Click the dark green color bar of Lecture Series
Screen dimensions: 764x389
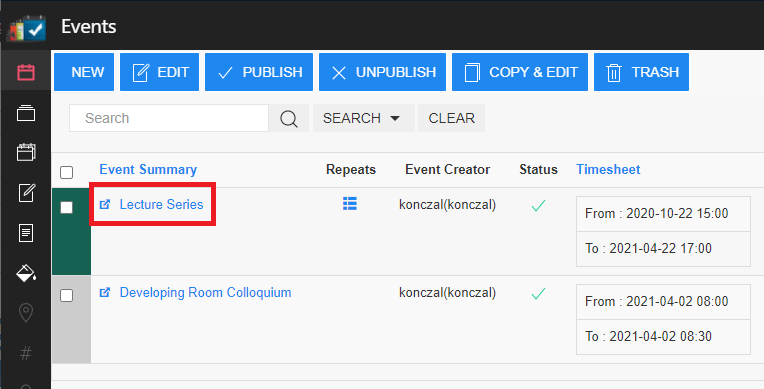pyautogui.click(x=71, y=232)
